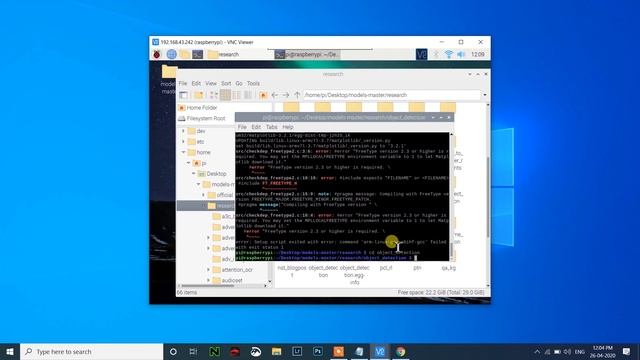Open View menu in the file manager
Viewport: 640px width, 360px height.
tap(211, 83)
